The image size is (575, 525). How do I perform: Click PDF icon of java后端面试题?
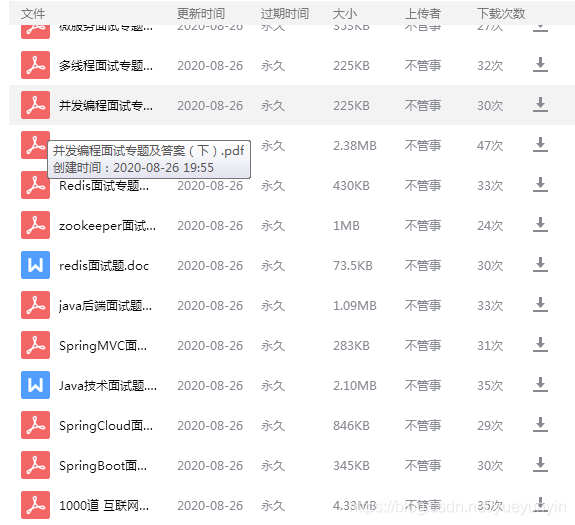click(x=35, y=305)
